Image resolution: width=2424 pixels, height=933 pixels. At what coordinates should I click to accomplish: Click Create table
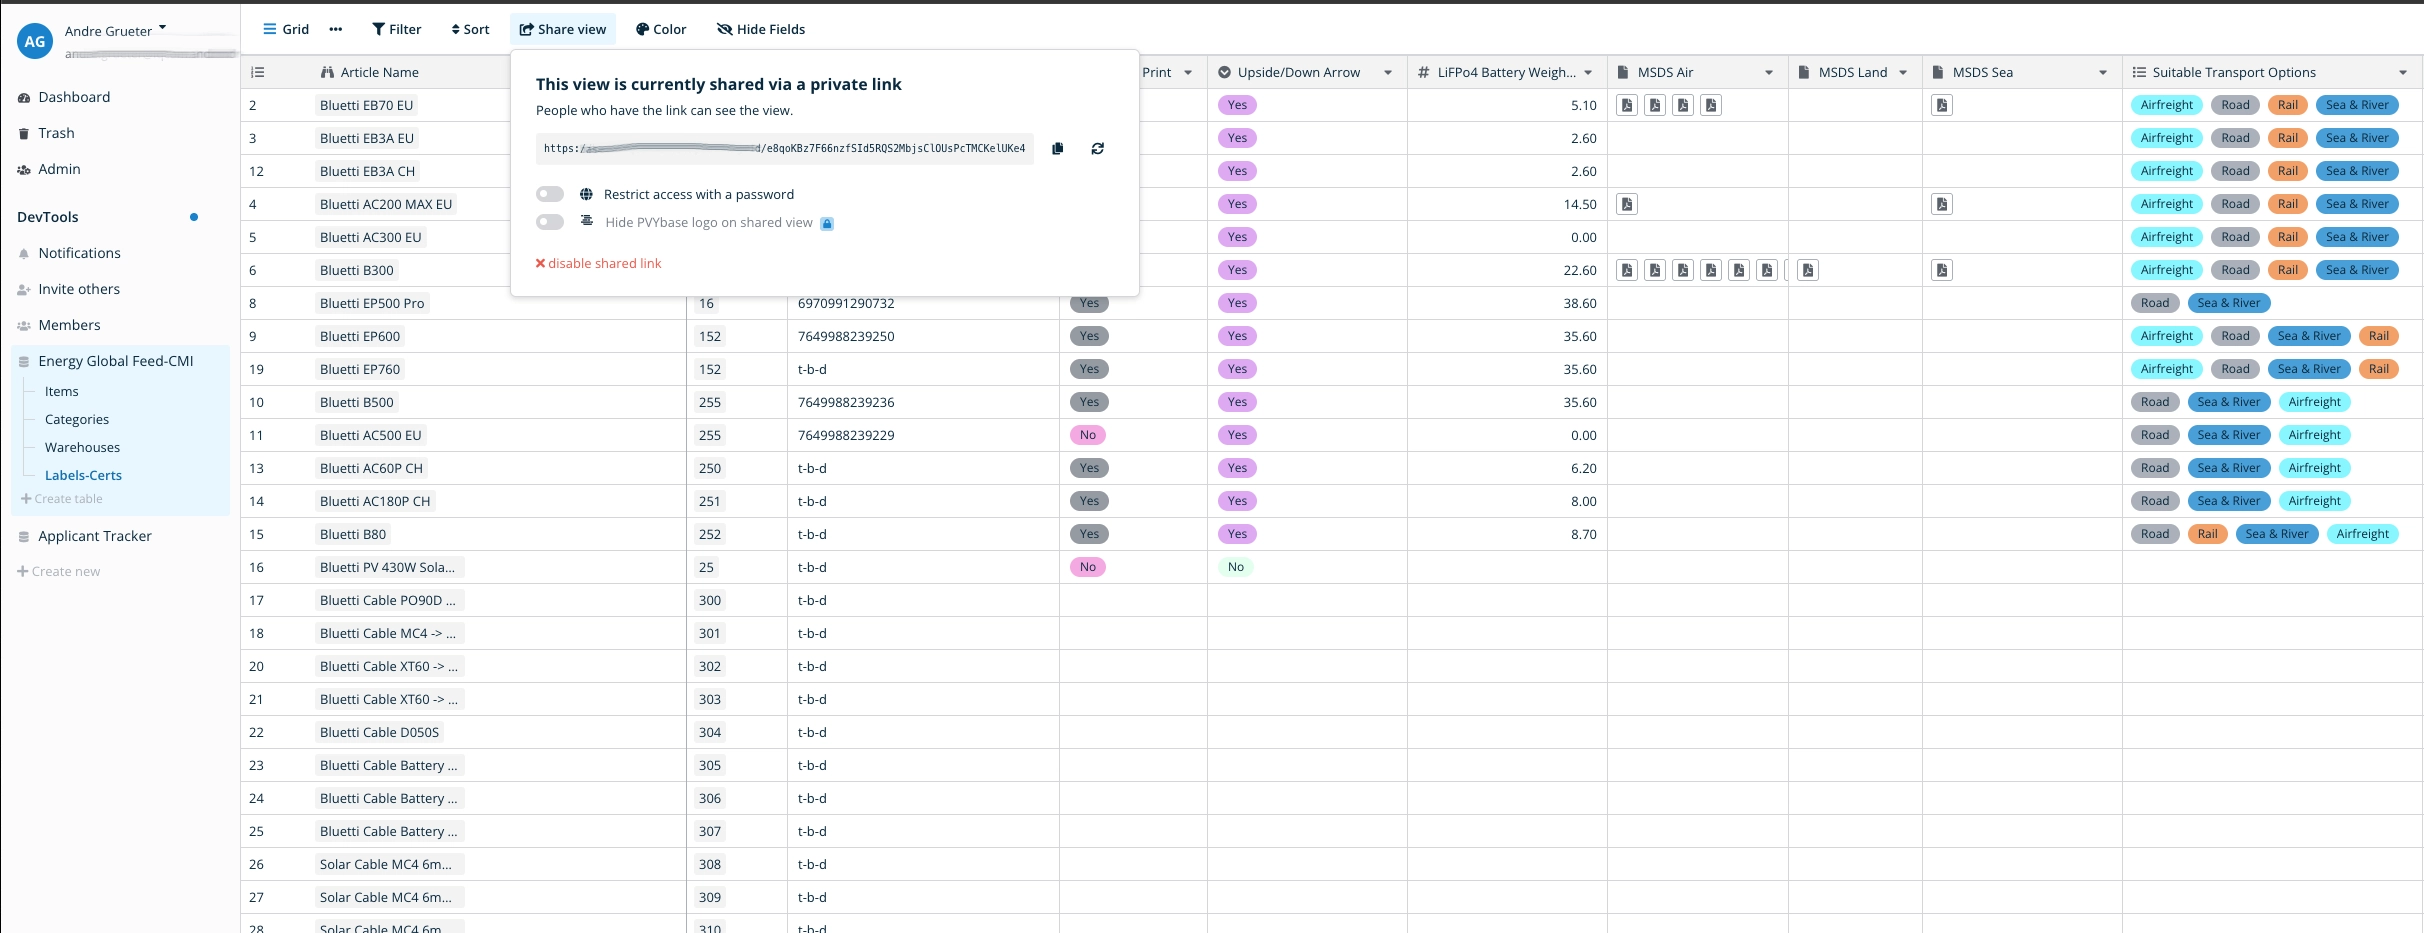tap(62, 499)
